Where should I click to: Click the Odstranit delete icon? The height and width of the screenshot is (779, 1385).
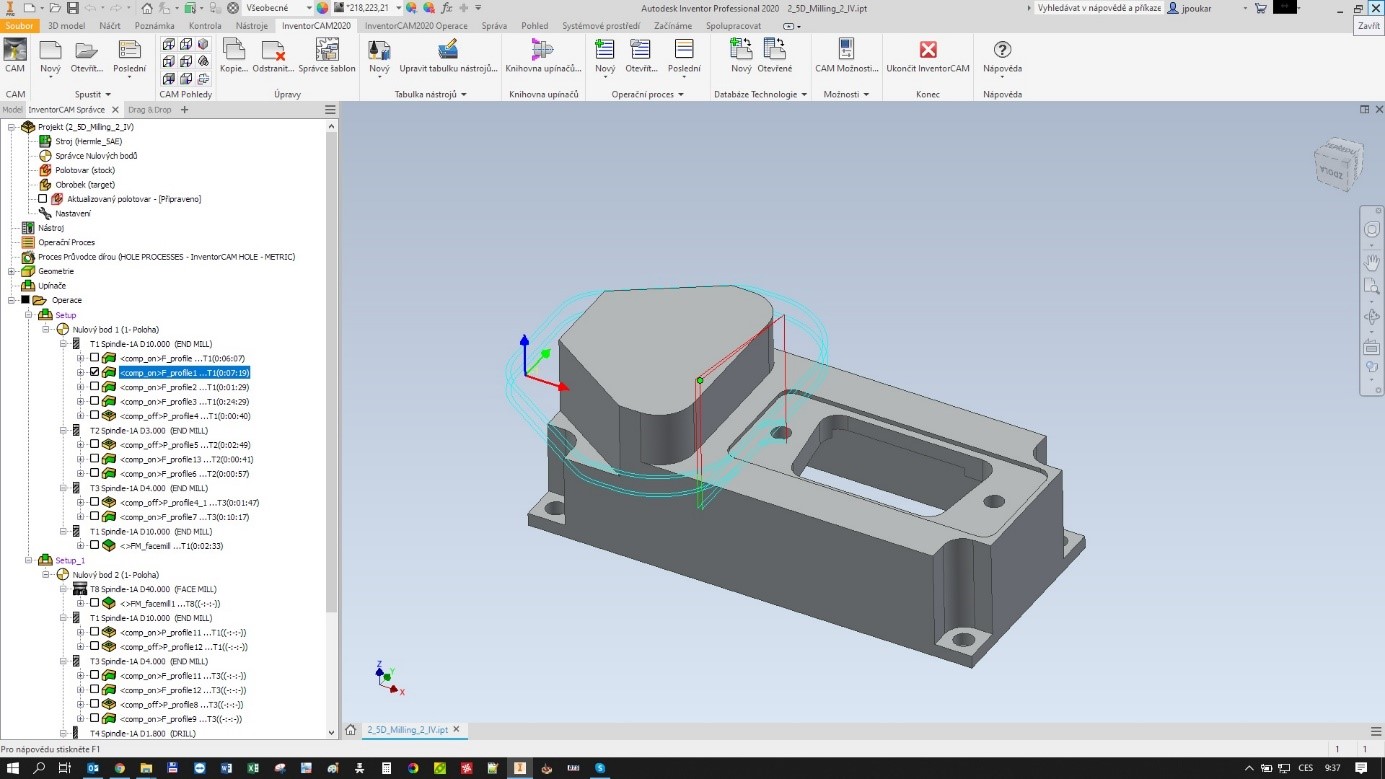pos(274,52)
